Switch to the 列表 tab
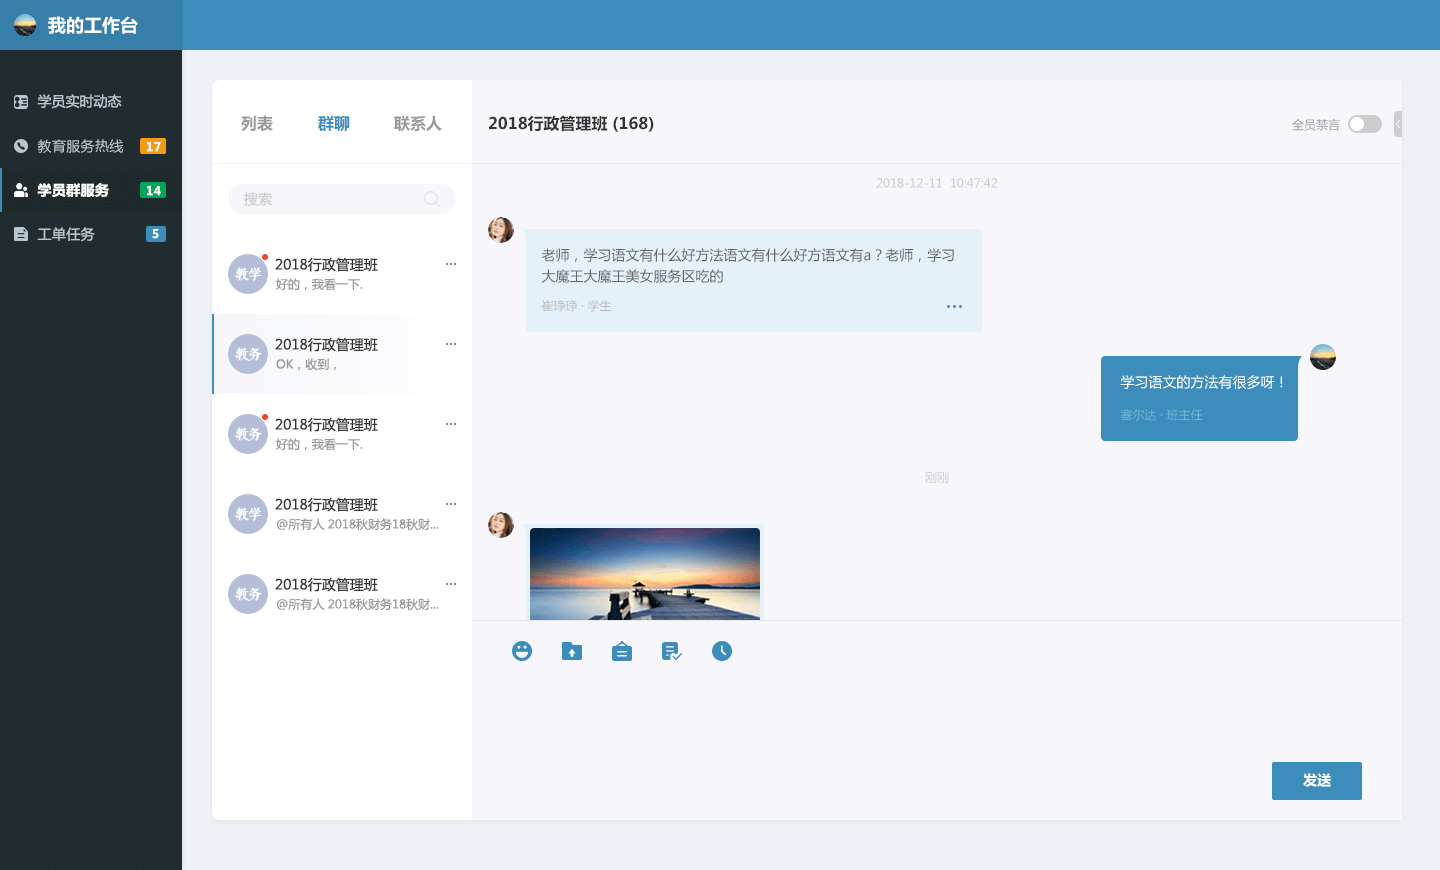This screenshot has height=870, width=1440. click(257, 123)
